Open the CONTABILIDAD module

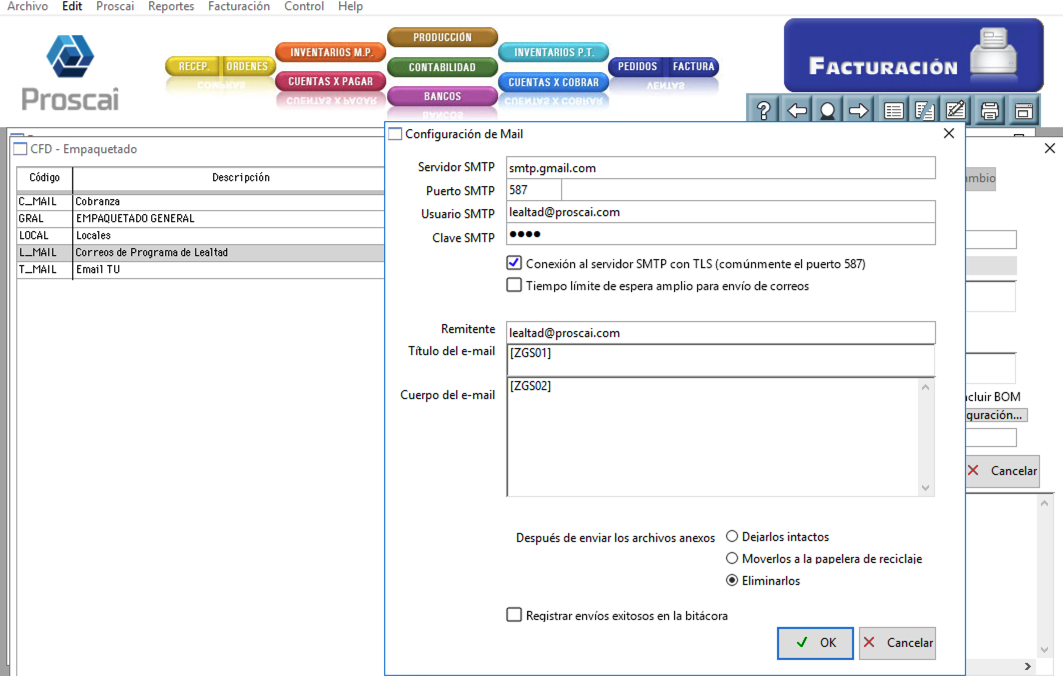pos(442,67)
